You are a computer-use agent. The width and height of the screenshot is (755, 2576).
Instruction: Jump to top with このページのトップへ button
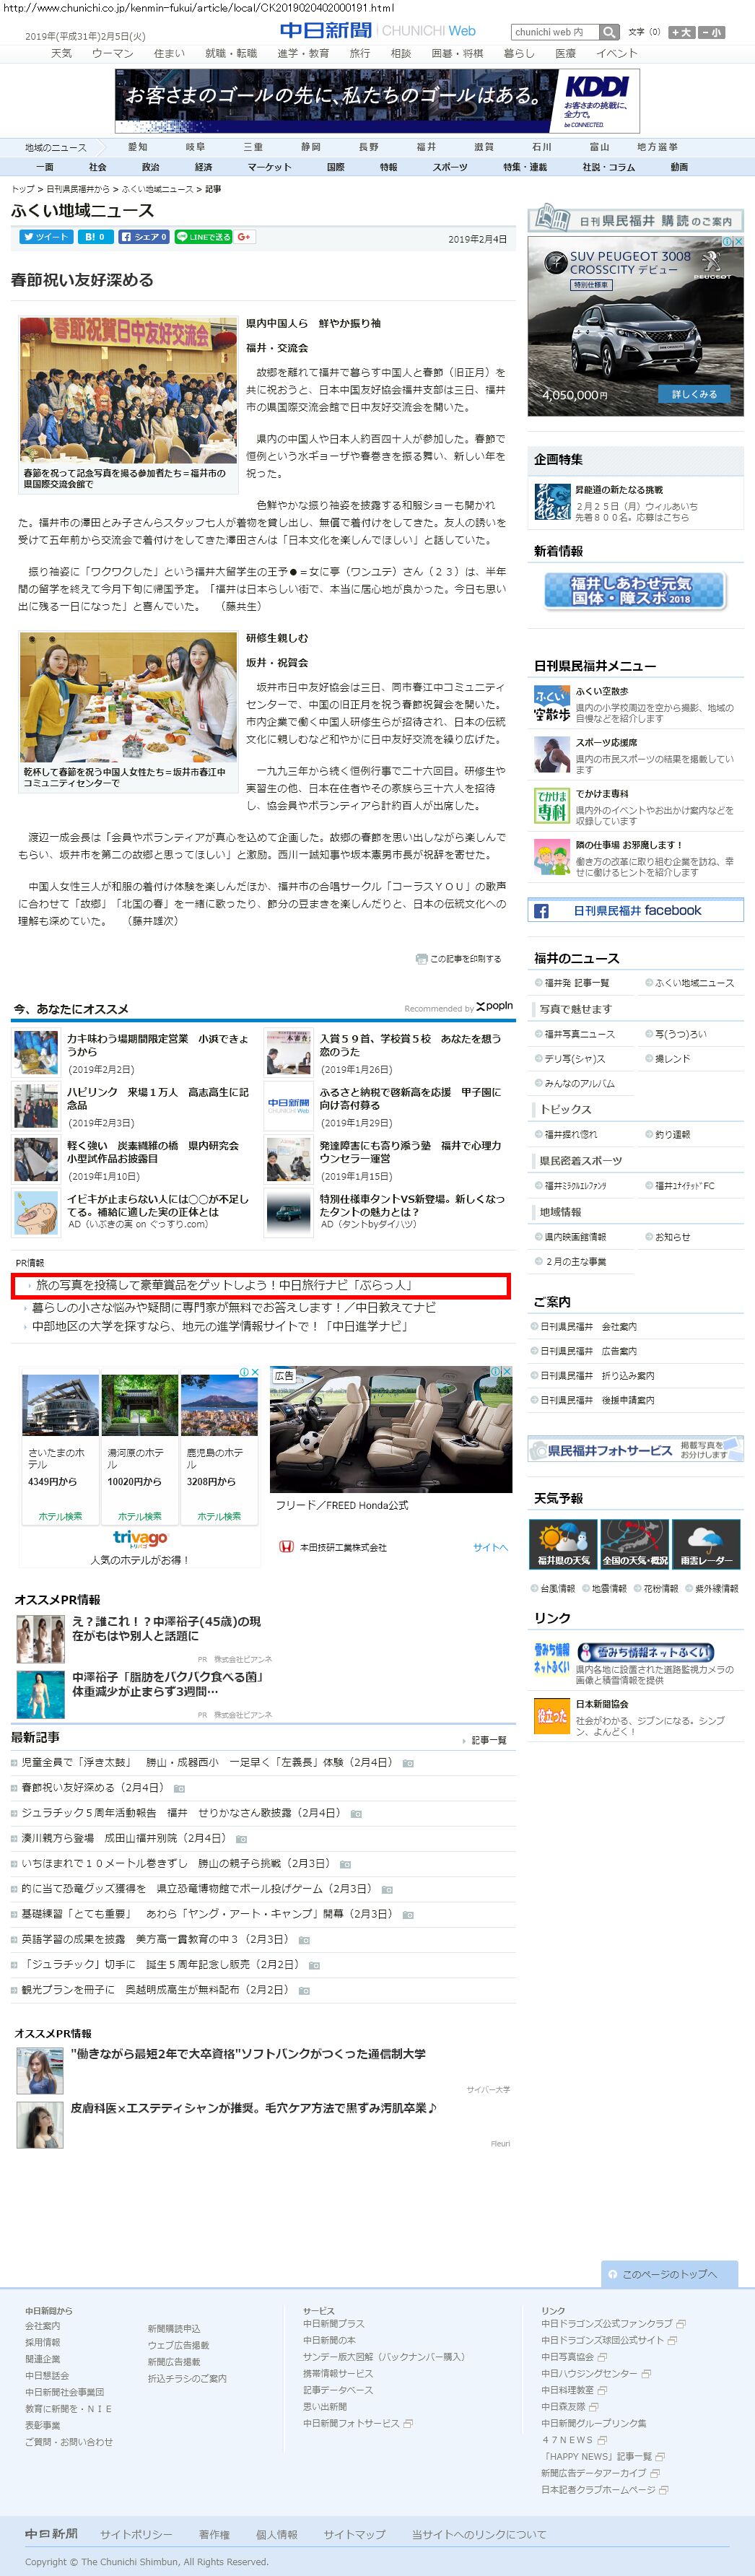pos(669,2273)
